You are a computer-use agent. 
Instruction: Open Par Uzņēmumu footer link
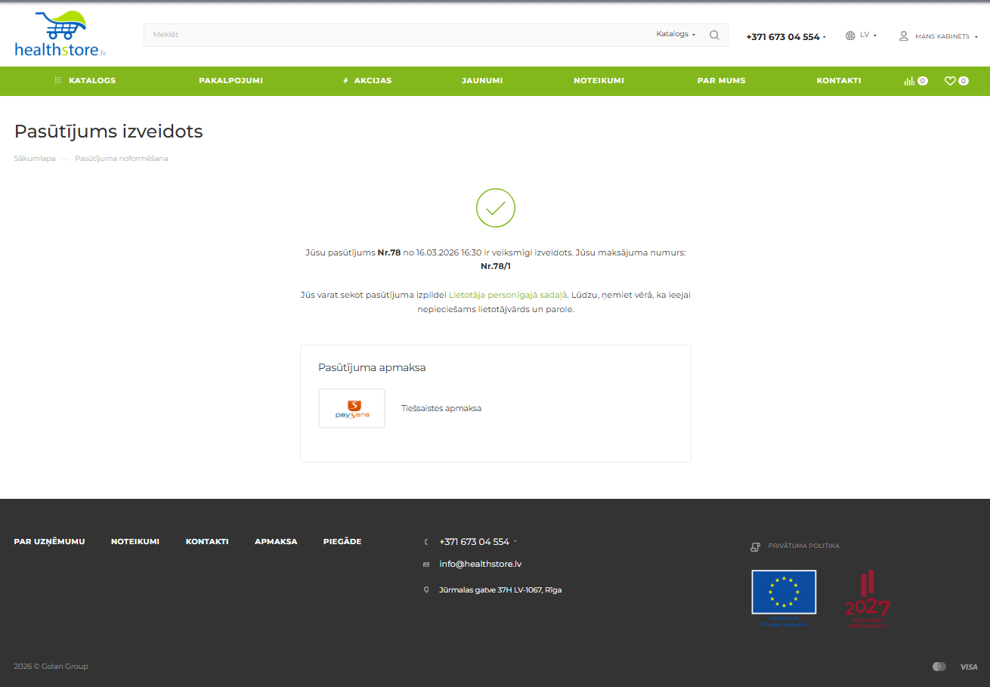click(49, 542)
